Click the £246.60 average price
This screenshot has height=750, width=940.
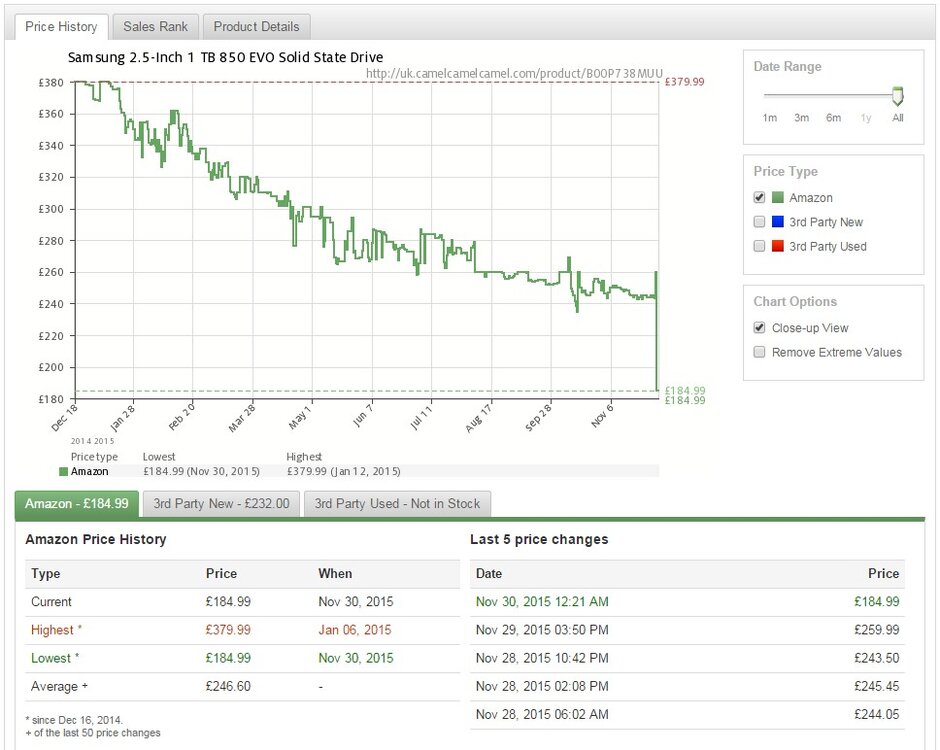pyautogui.click(x=228, y=686)
